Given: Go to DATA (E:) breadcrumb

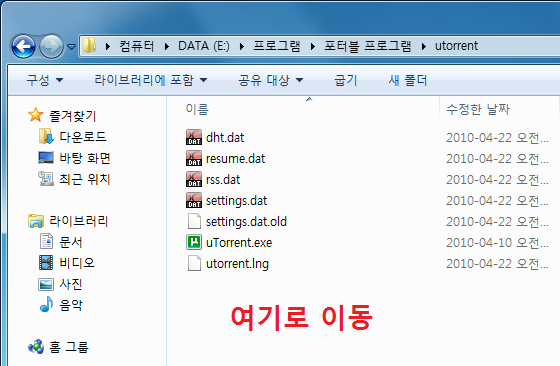Looking at the screenshot, I should (x=204, y=46).
